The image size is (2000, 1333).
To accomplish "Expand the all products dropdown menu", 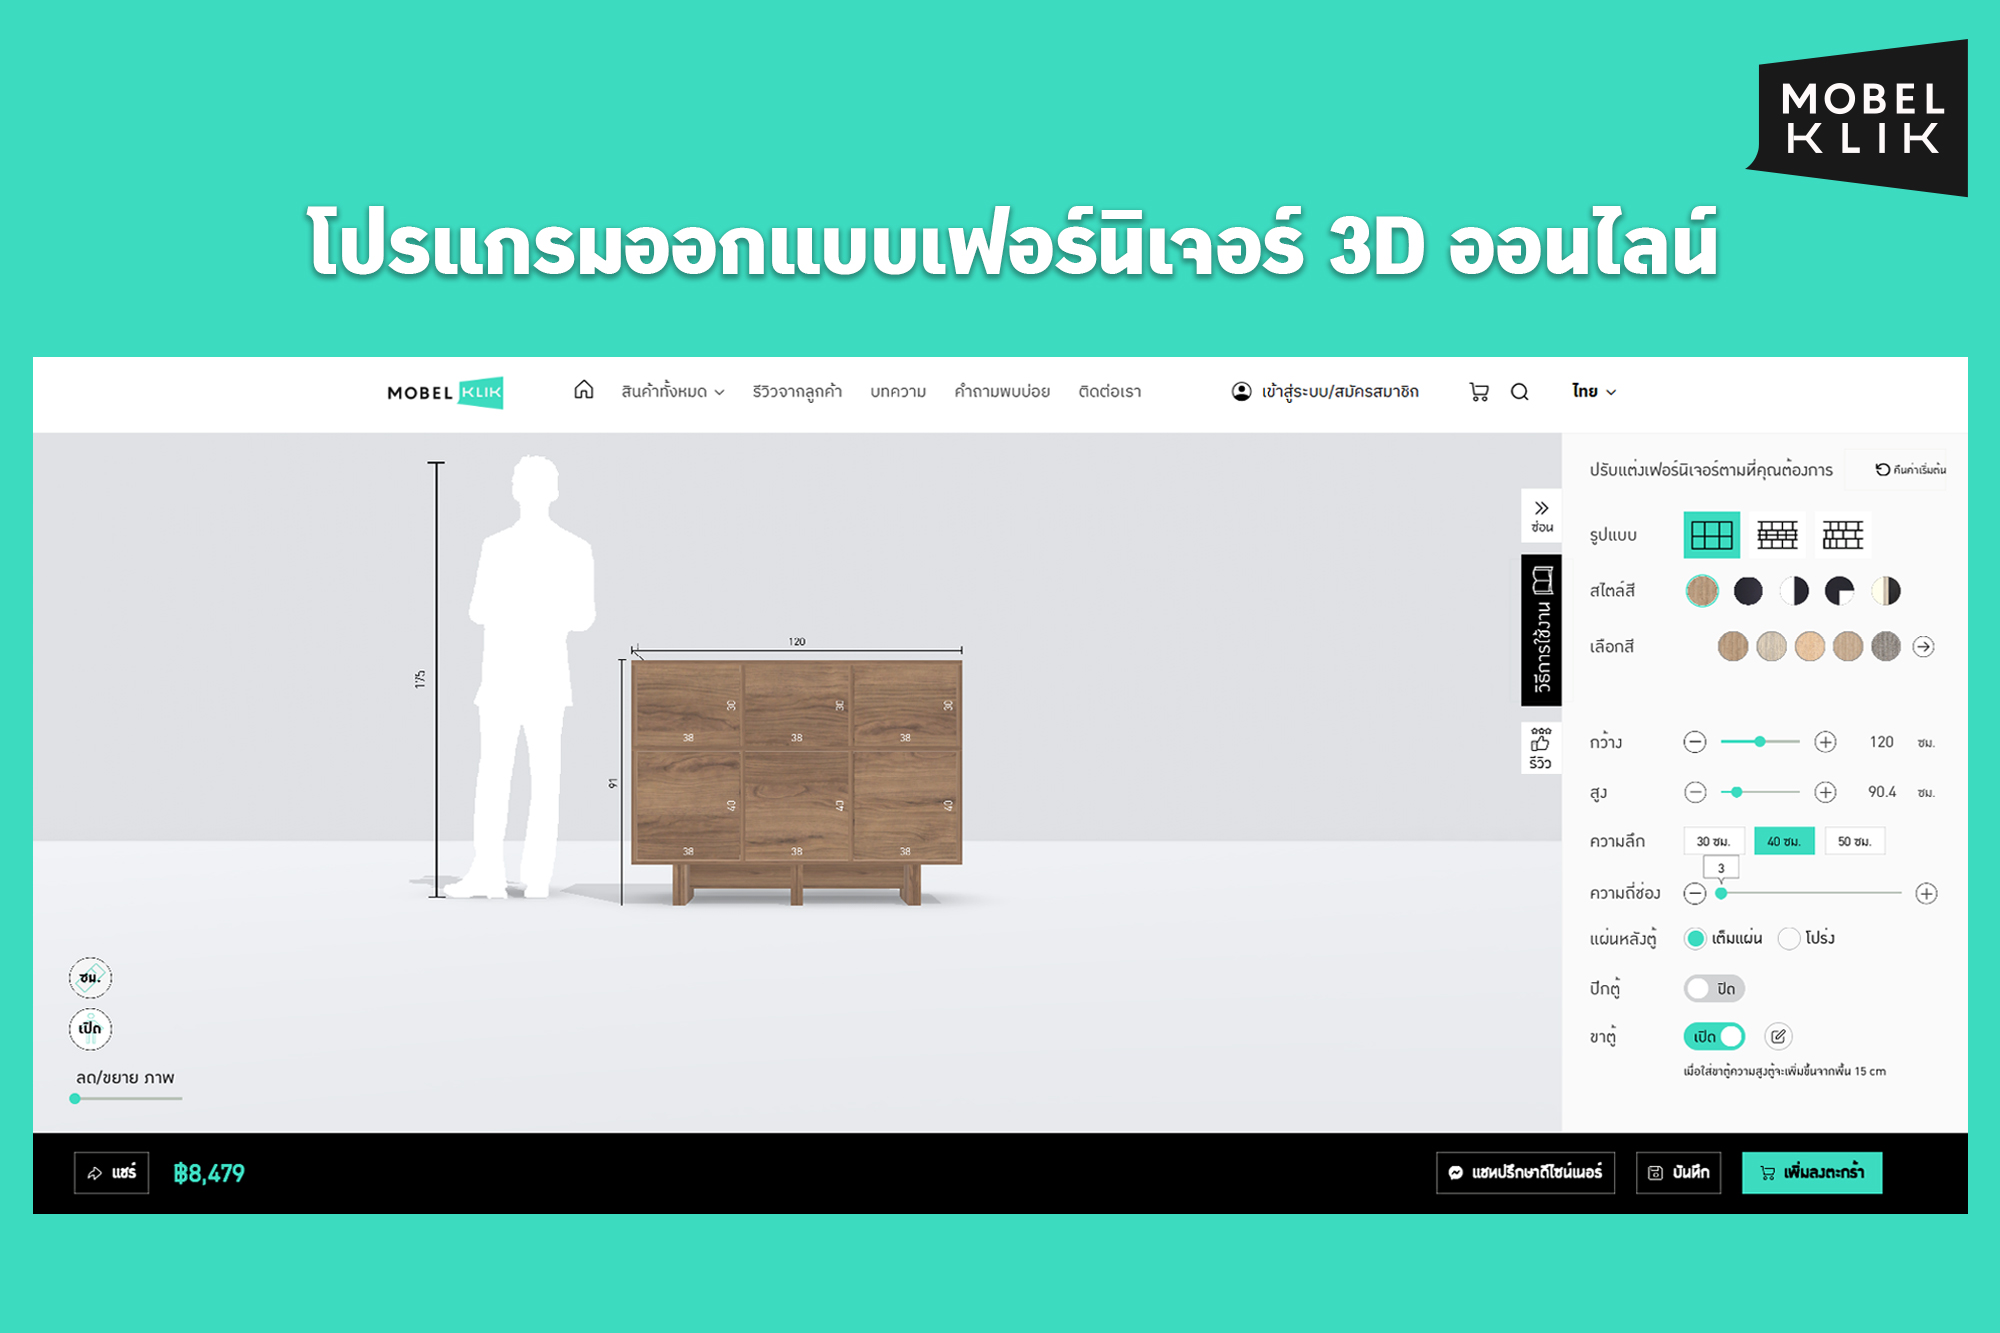I will tap(672, 392).
